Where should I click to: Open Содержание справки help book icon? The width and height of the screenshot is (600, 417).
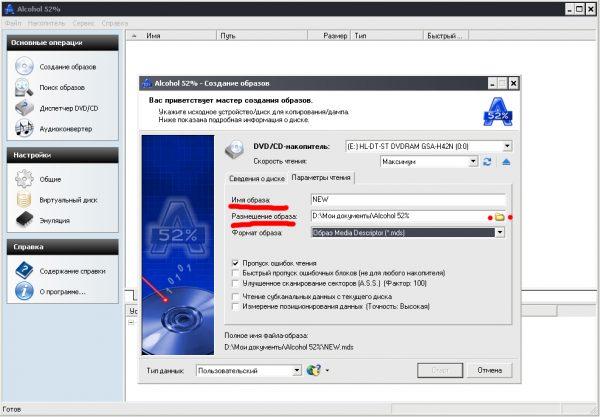[24, 270]
